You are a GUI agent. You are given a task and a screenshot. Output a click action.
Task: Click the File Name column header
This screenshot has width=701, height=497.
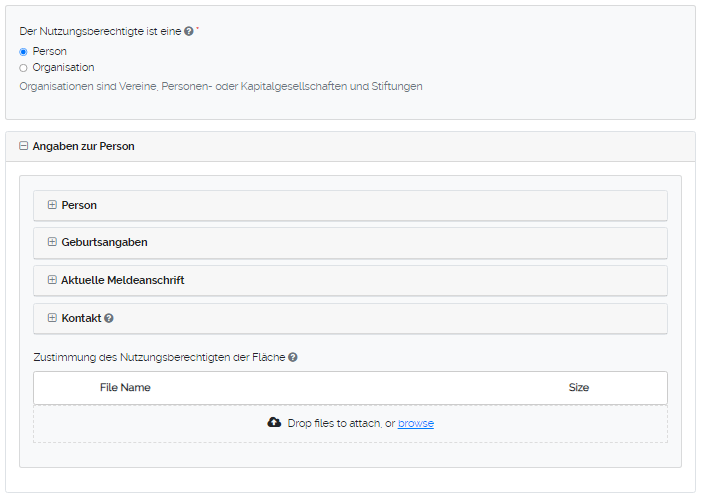tap(125, 387)
